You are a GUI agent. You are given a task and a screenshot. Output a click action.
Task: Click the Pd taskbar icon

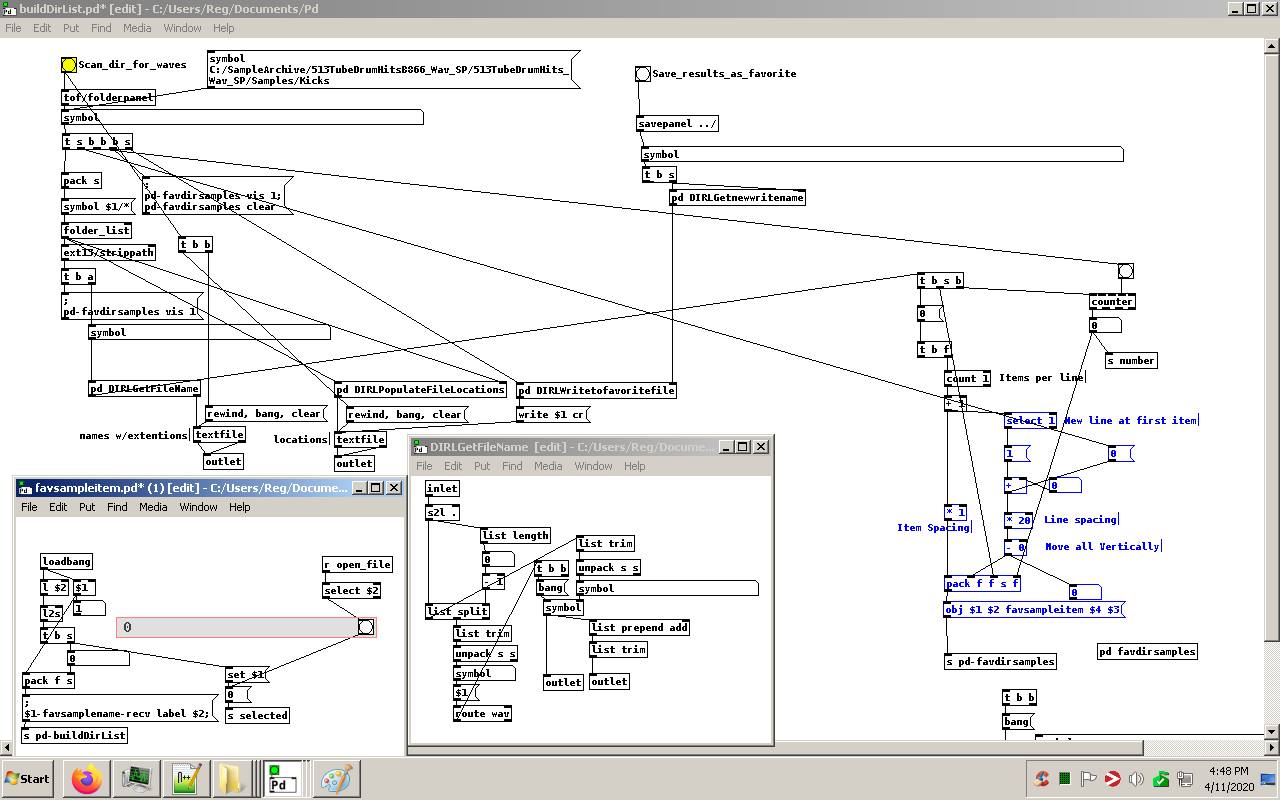283,779
